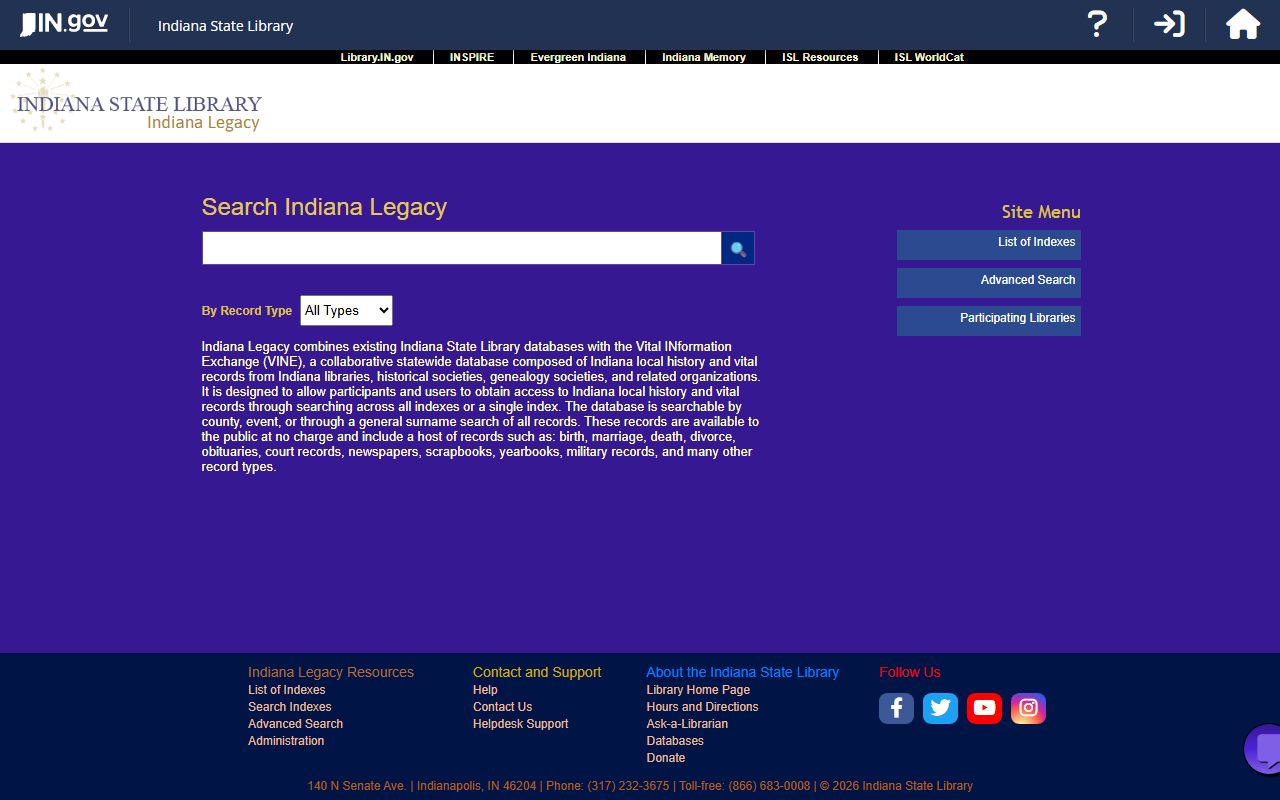Click the Contact and Support heading
Viewport: 1280px width, 800px height.
(x=537, y=672)
